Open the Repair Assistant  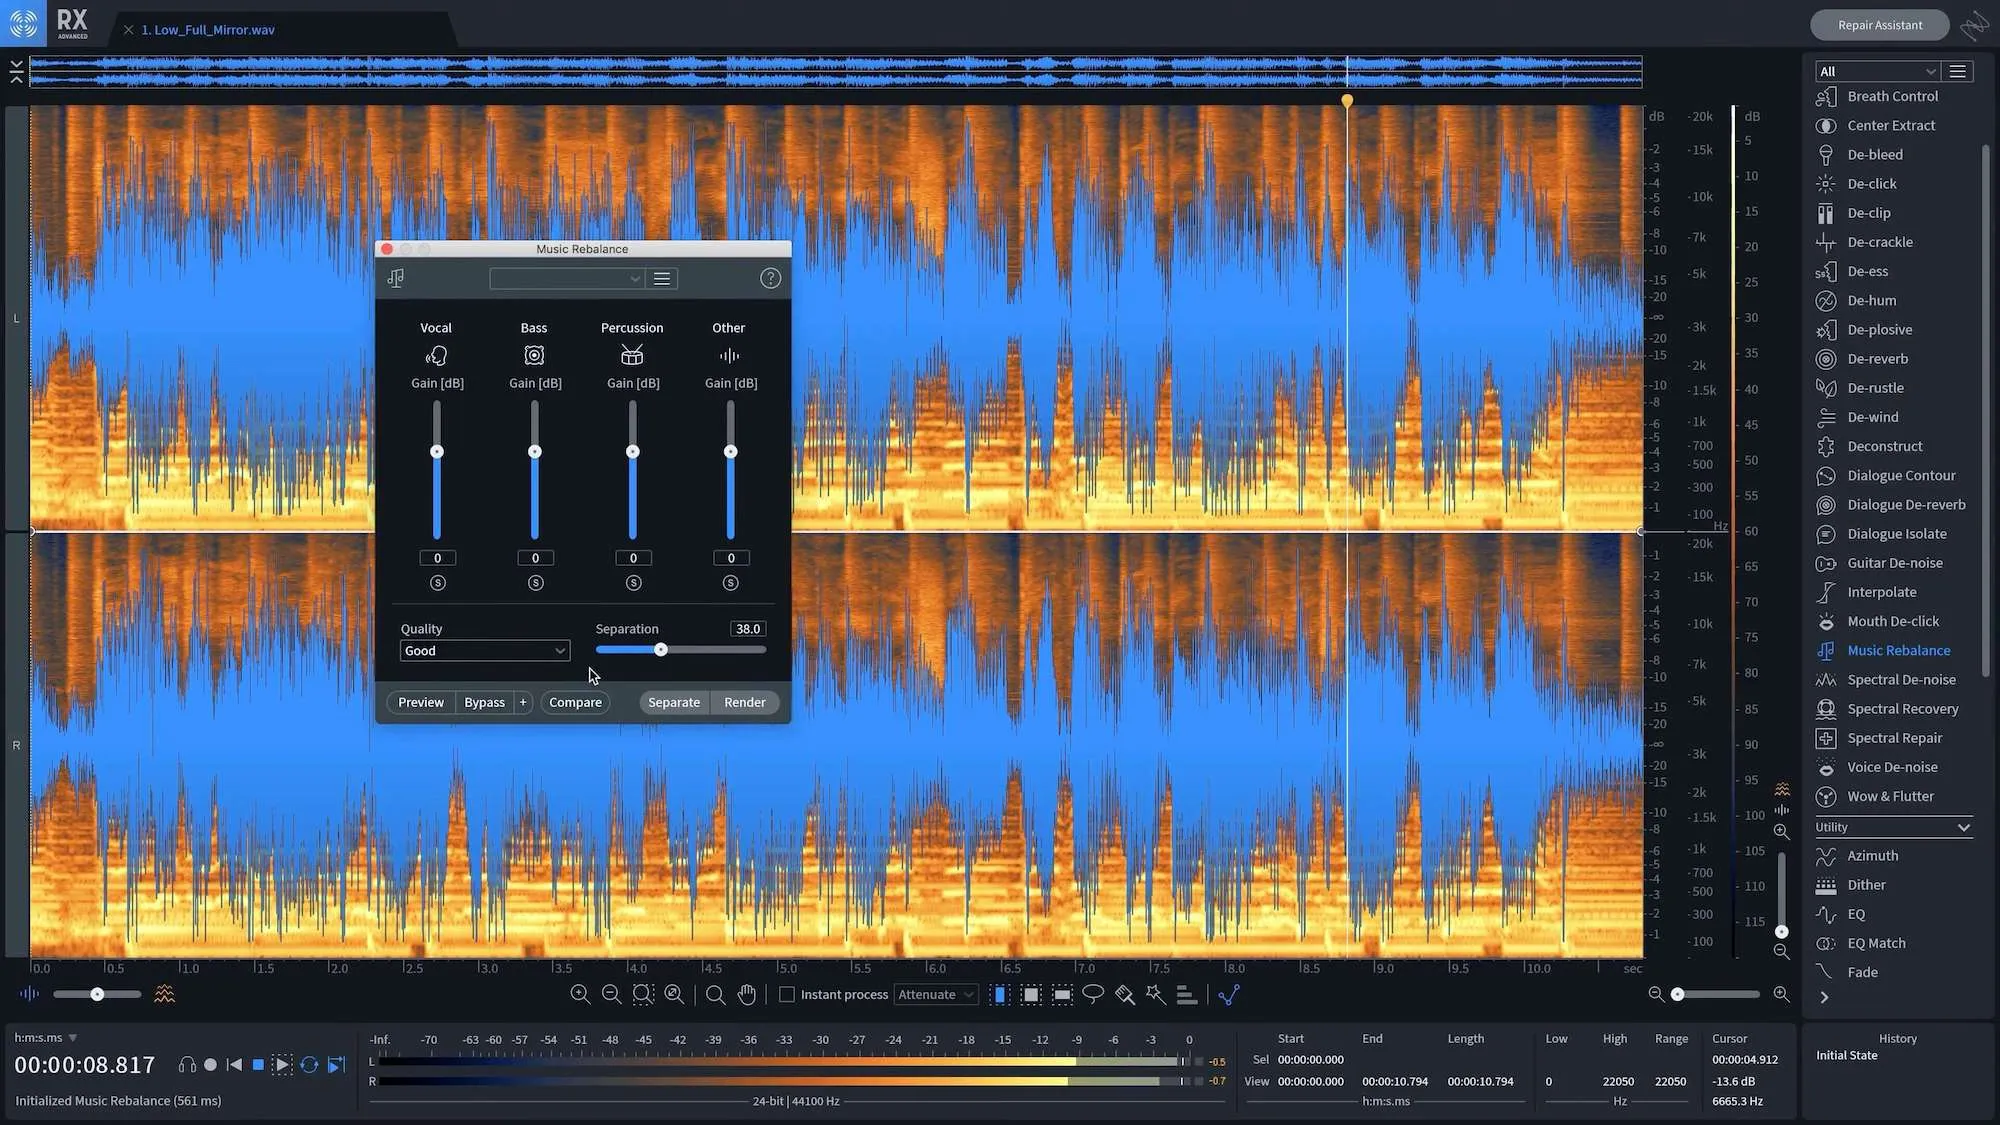pyautogui.click(x=1878, y=24)
